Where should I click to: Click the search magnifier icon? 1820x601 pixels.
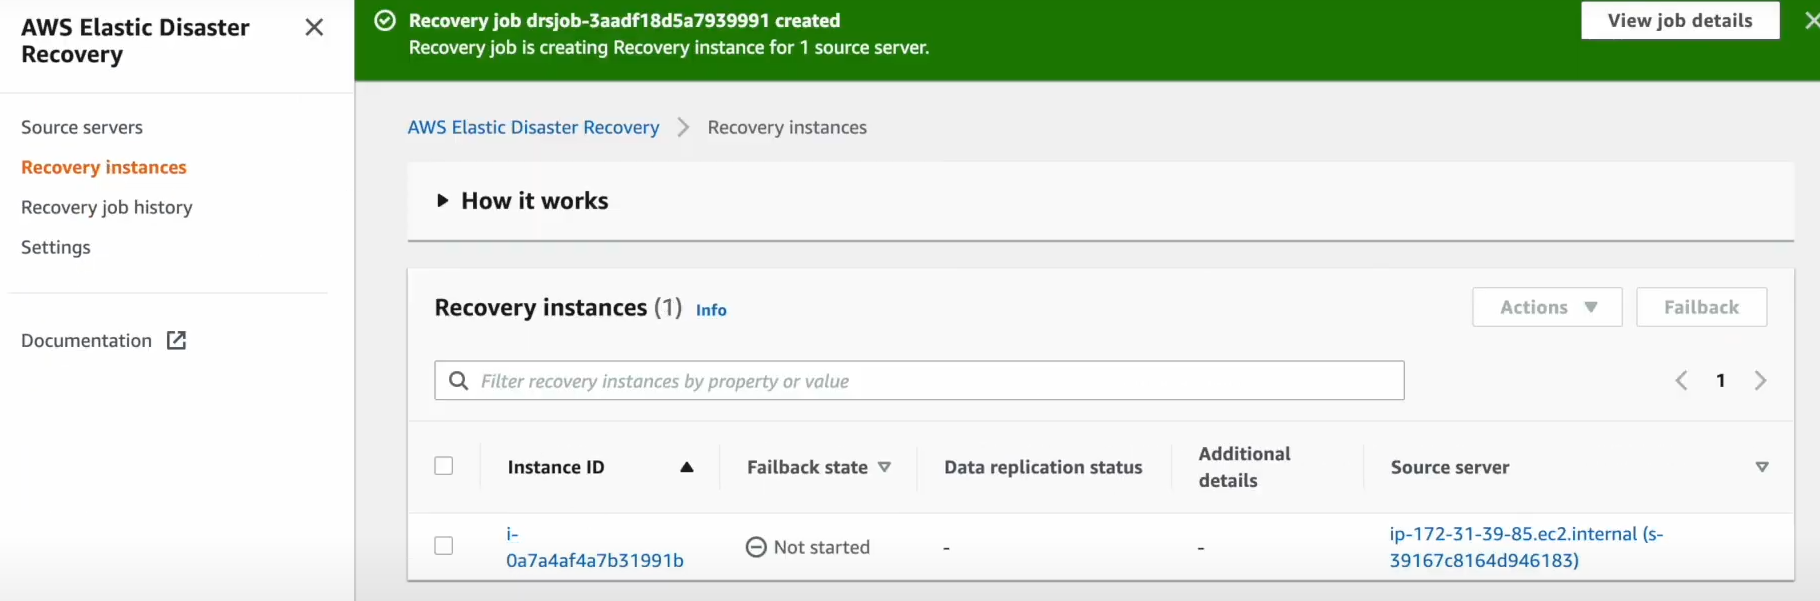tap(458, 380)
